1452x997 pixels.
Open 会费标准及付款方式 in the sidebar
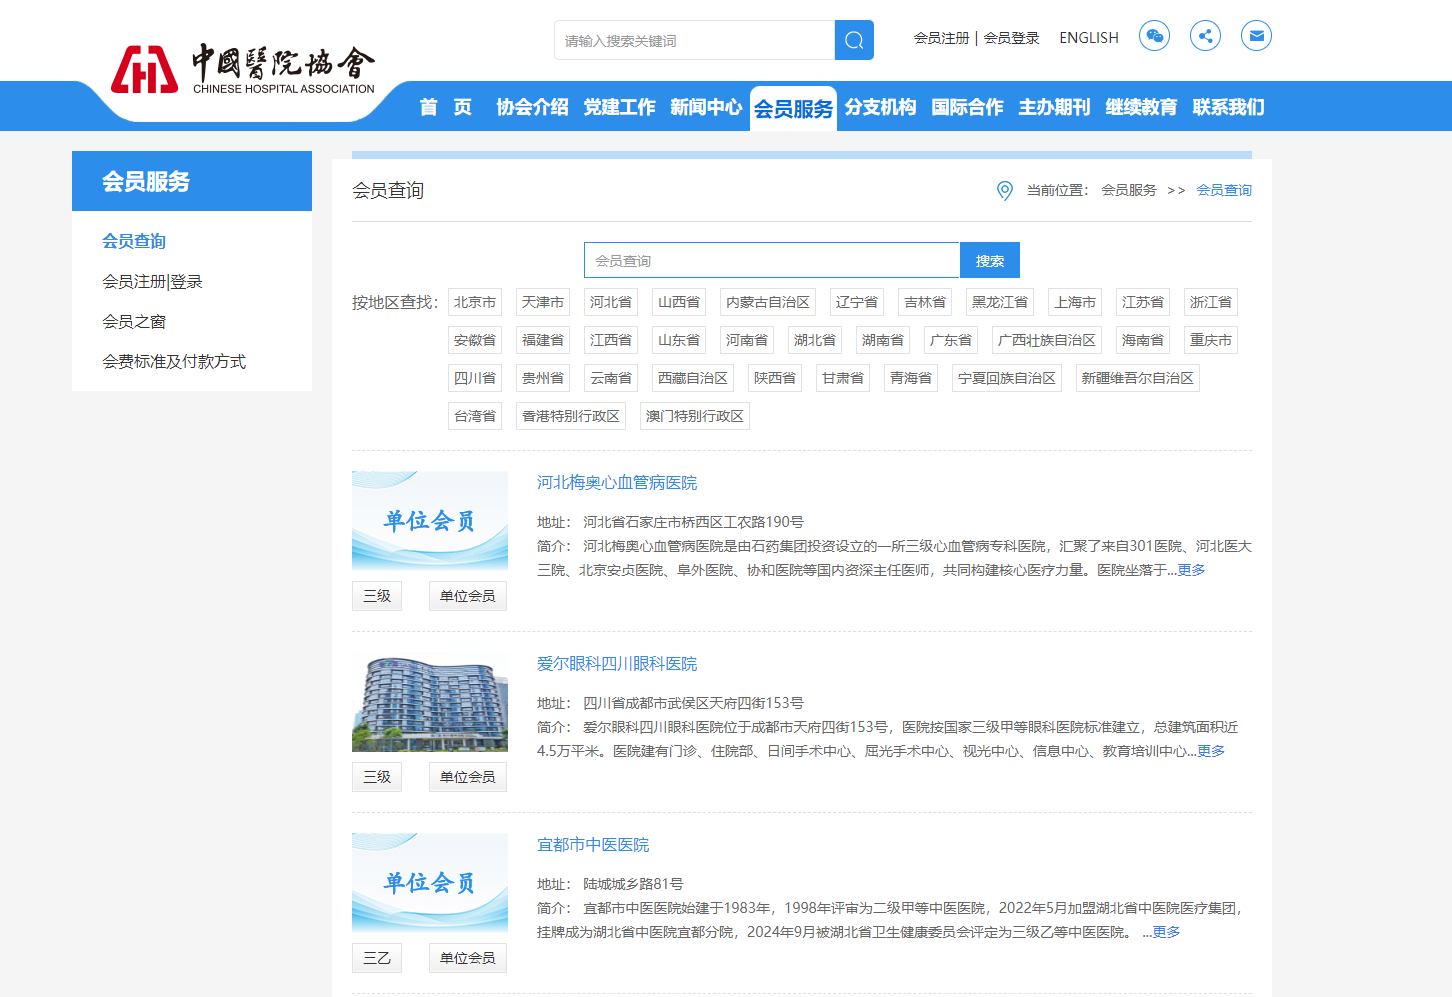pos(174,361)
